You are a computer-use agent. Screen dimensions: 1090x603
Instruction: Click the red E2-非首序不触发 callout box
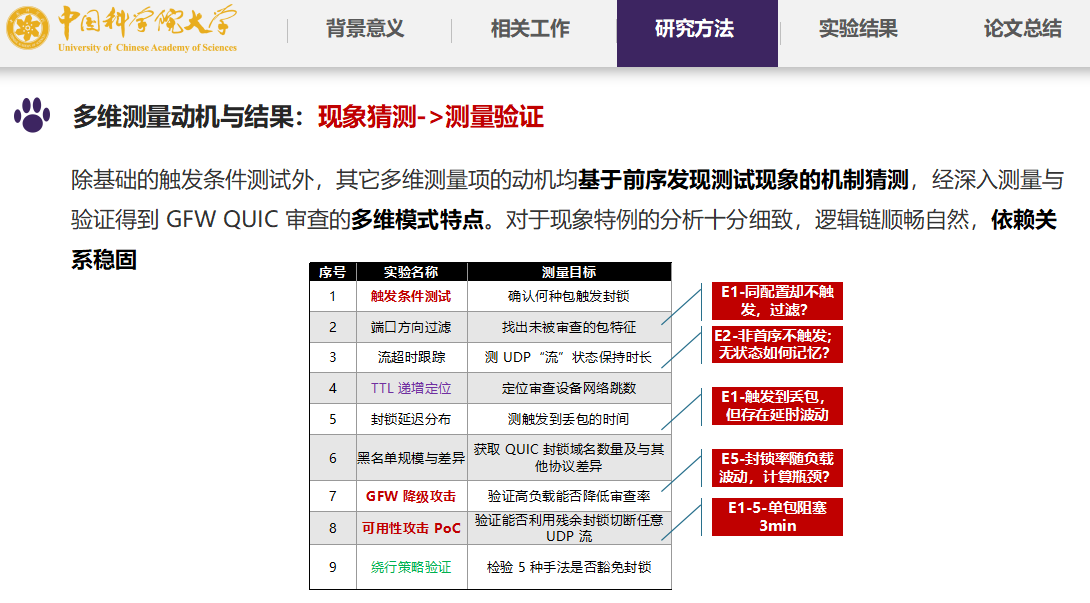click(x=777, y=344)
